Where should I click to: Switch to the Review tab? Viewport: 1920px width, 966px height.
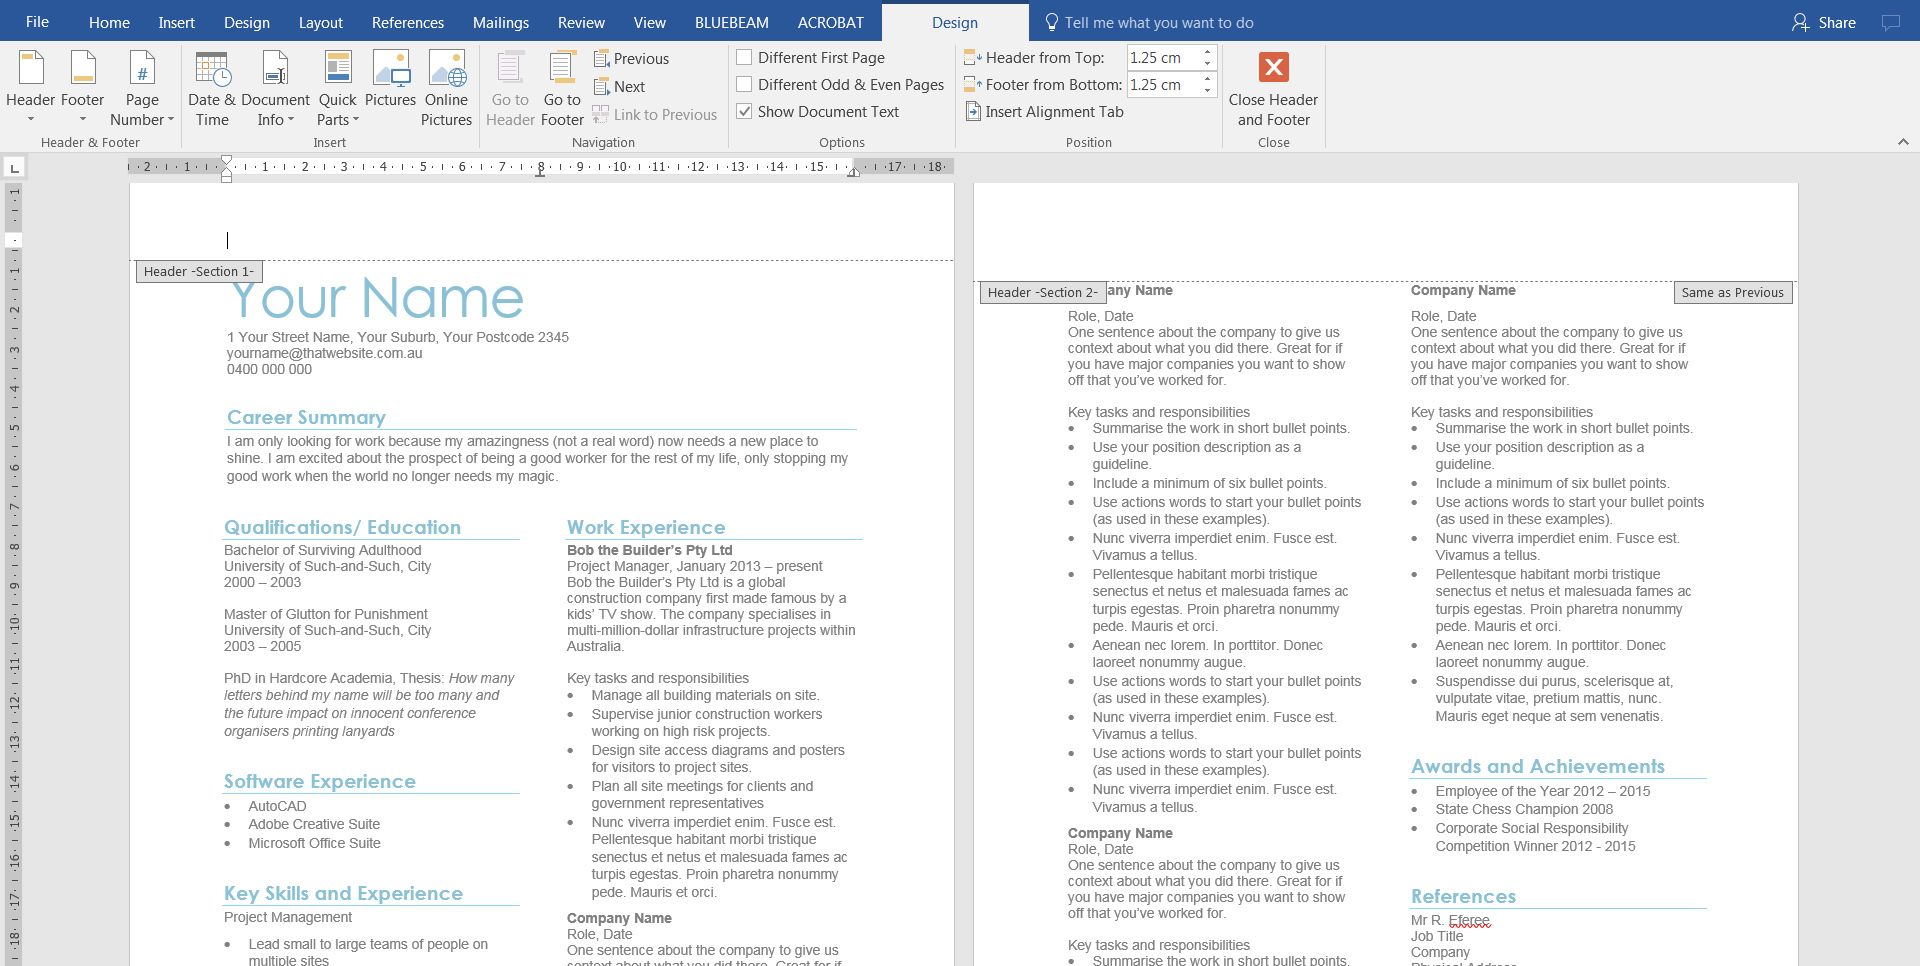581,22
